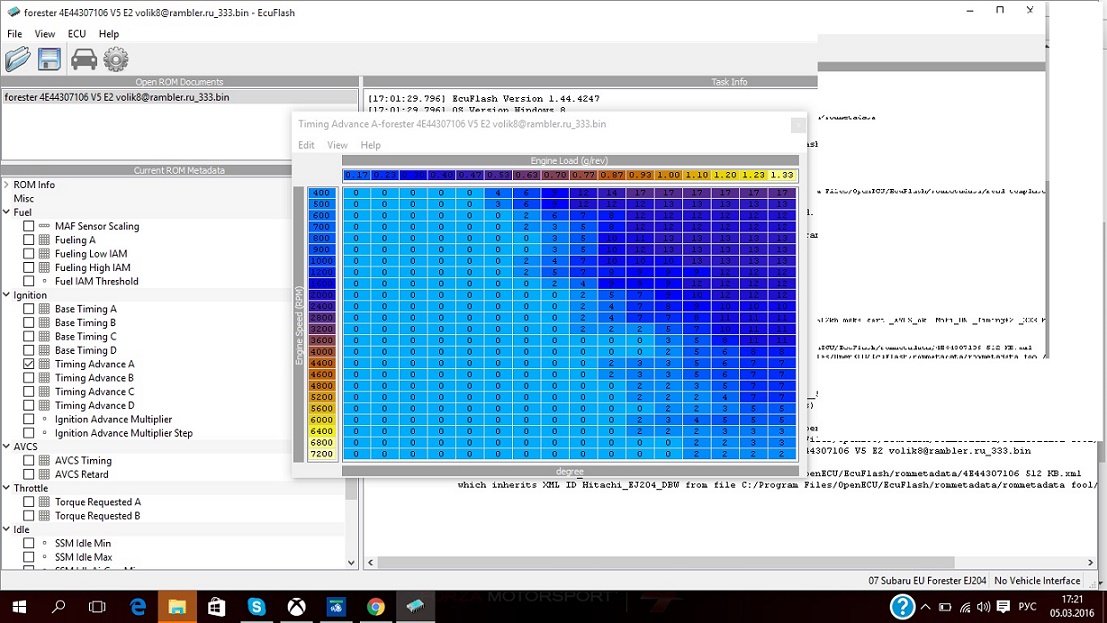Screen dimensions: 1107x623
Task: Open the Edit menu in table window
Action: point(306,145)
